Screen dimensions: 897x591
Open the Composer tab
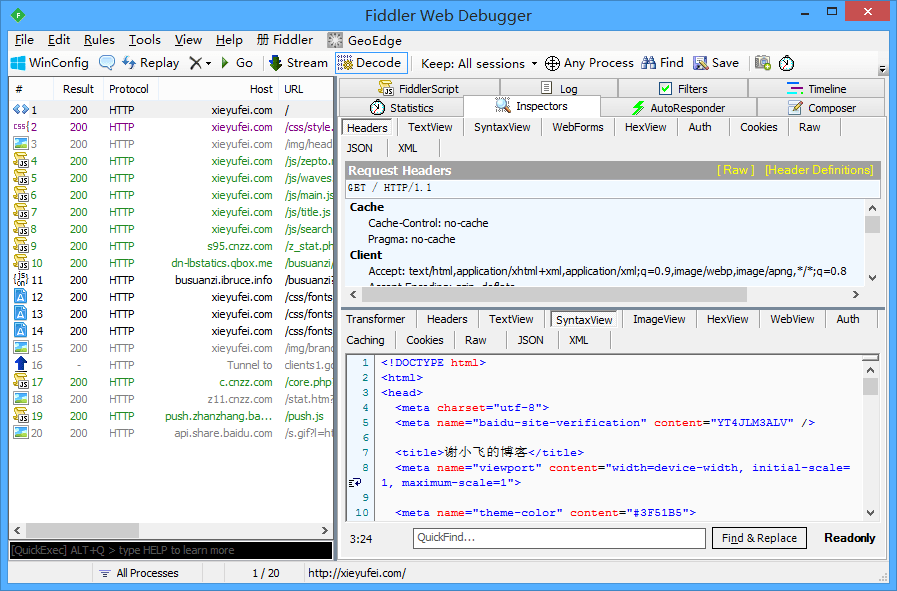click(821, 108)
